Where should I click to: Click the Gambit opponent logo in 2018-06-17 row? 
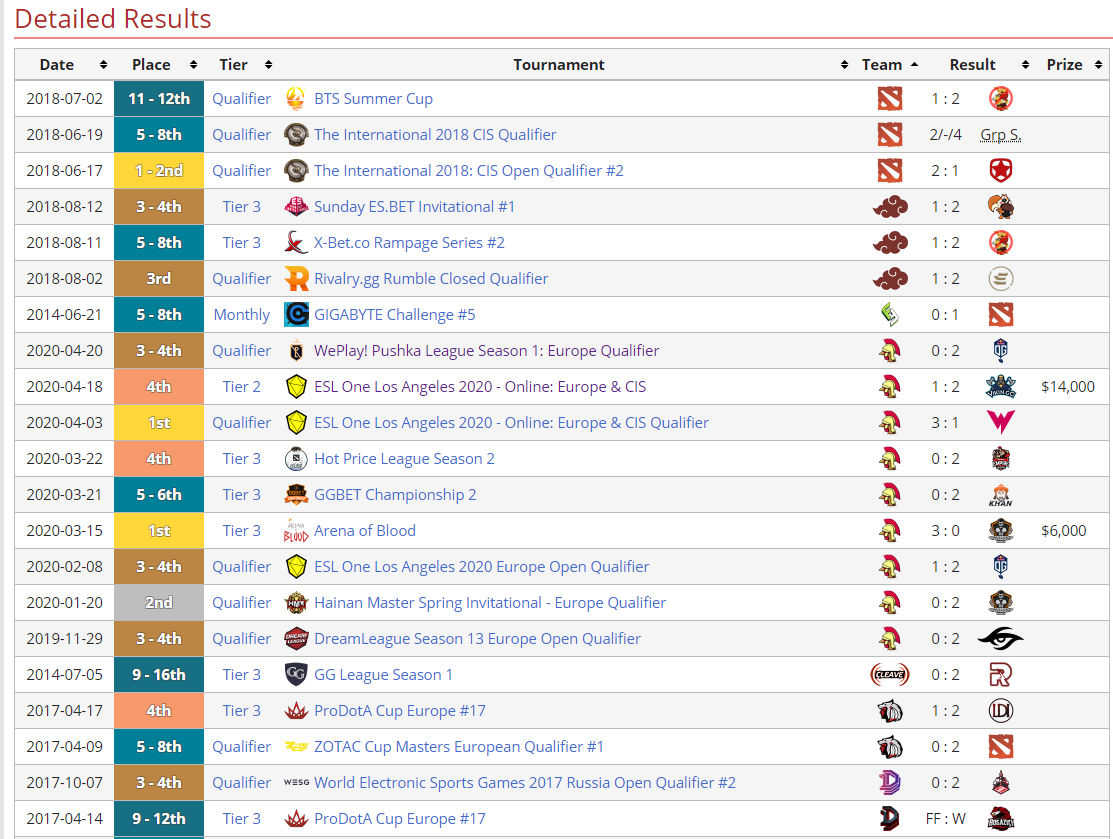point(1000,171)
